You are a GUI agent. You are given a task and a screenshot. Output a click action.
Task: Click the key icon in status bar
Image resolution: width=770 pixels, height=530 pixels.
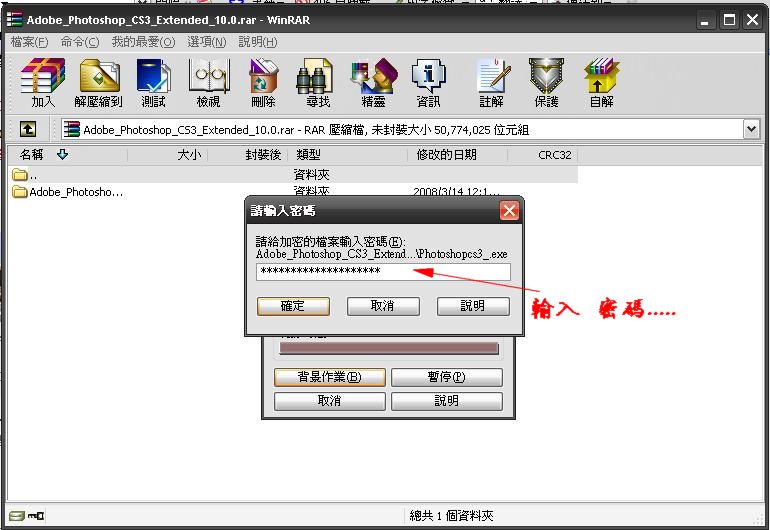pyautogui.click(x=35, y=515)
